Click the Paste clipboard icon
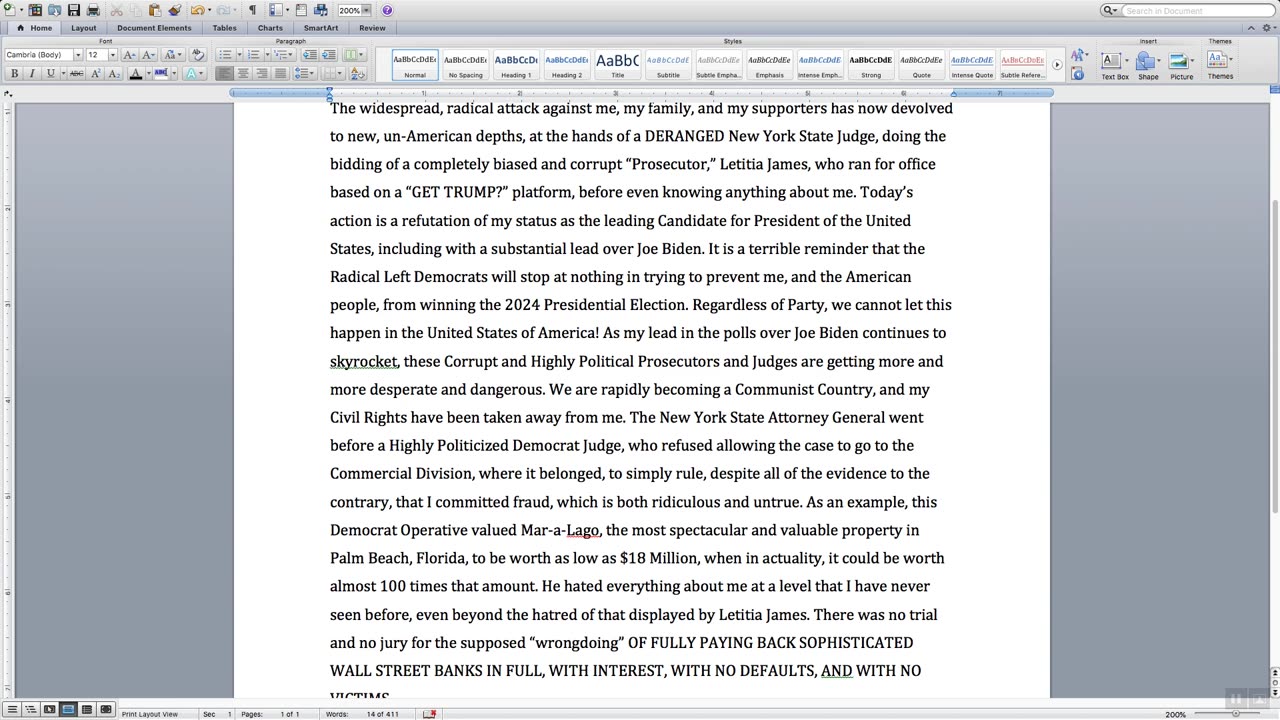 [x=155, y=10]
